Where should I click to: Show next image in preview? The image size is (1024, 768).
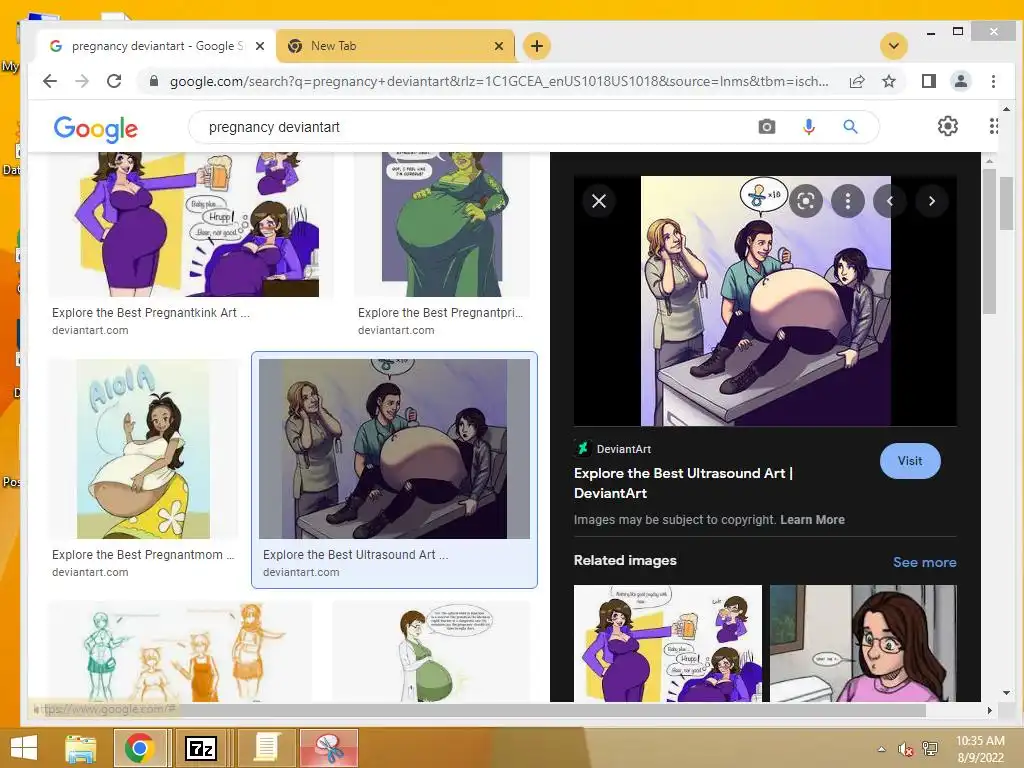[932, 201]
